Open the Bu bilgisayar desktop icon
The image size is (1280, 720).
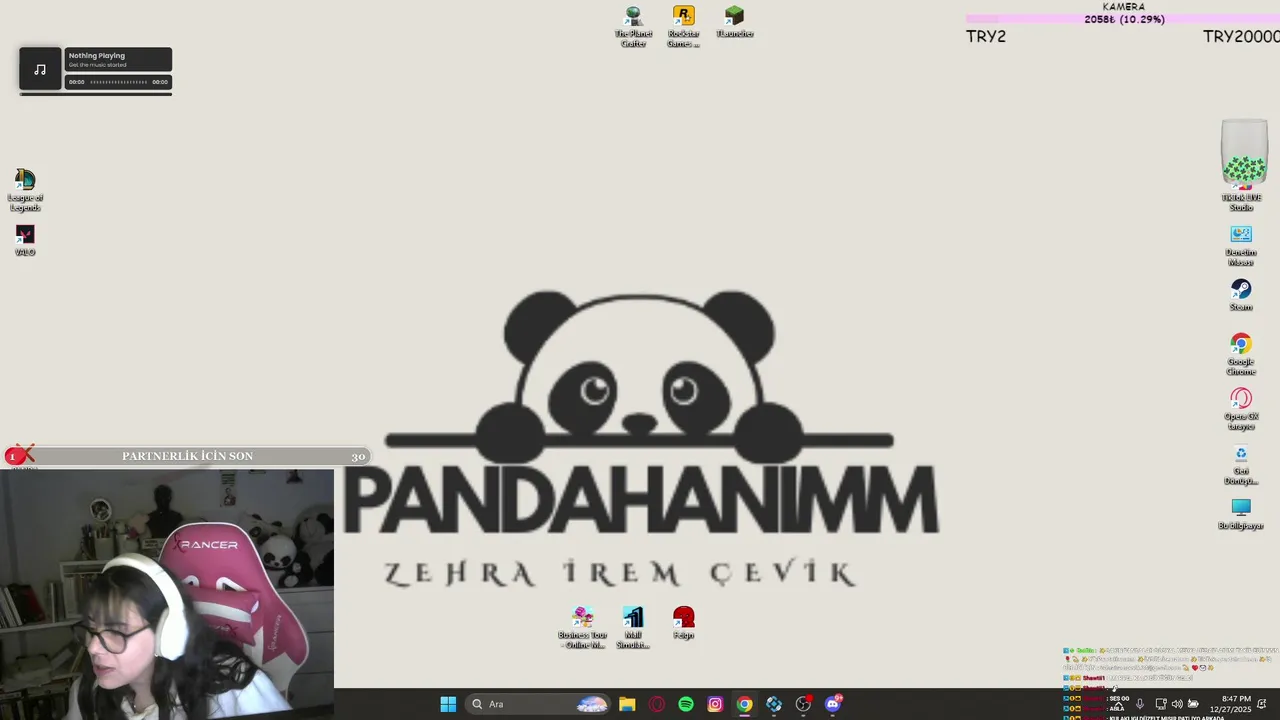(x=1241, y=514)
